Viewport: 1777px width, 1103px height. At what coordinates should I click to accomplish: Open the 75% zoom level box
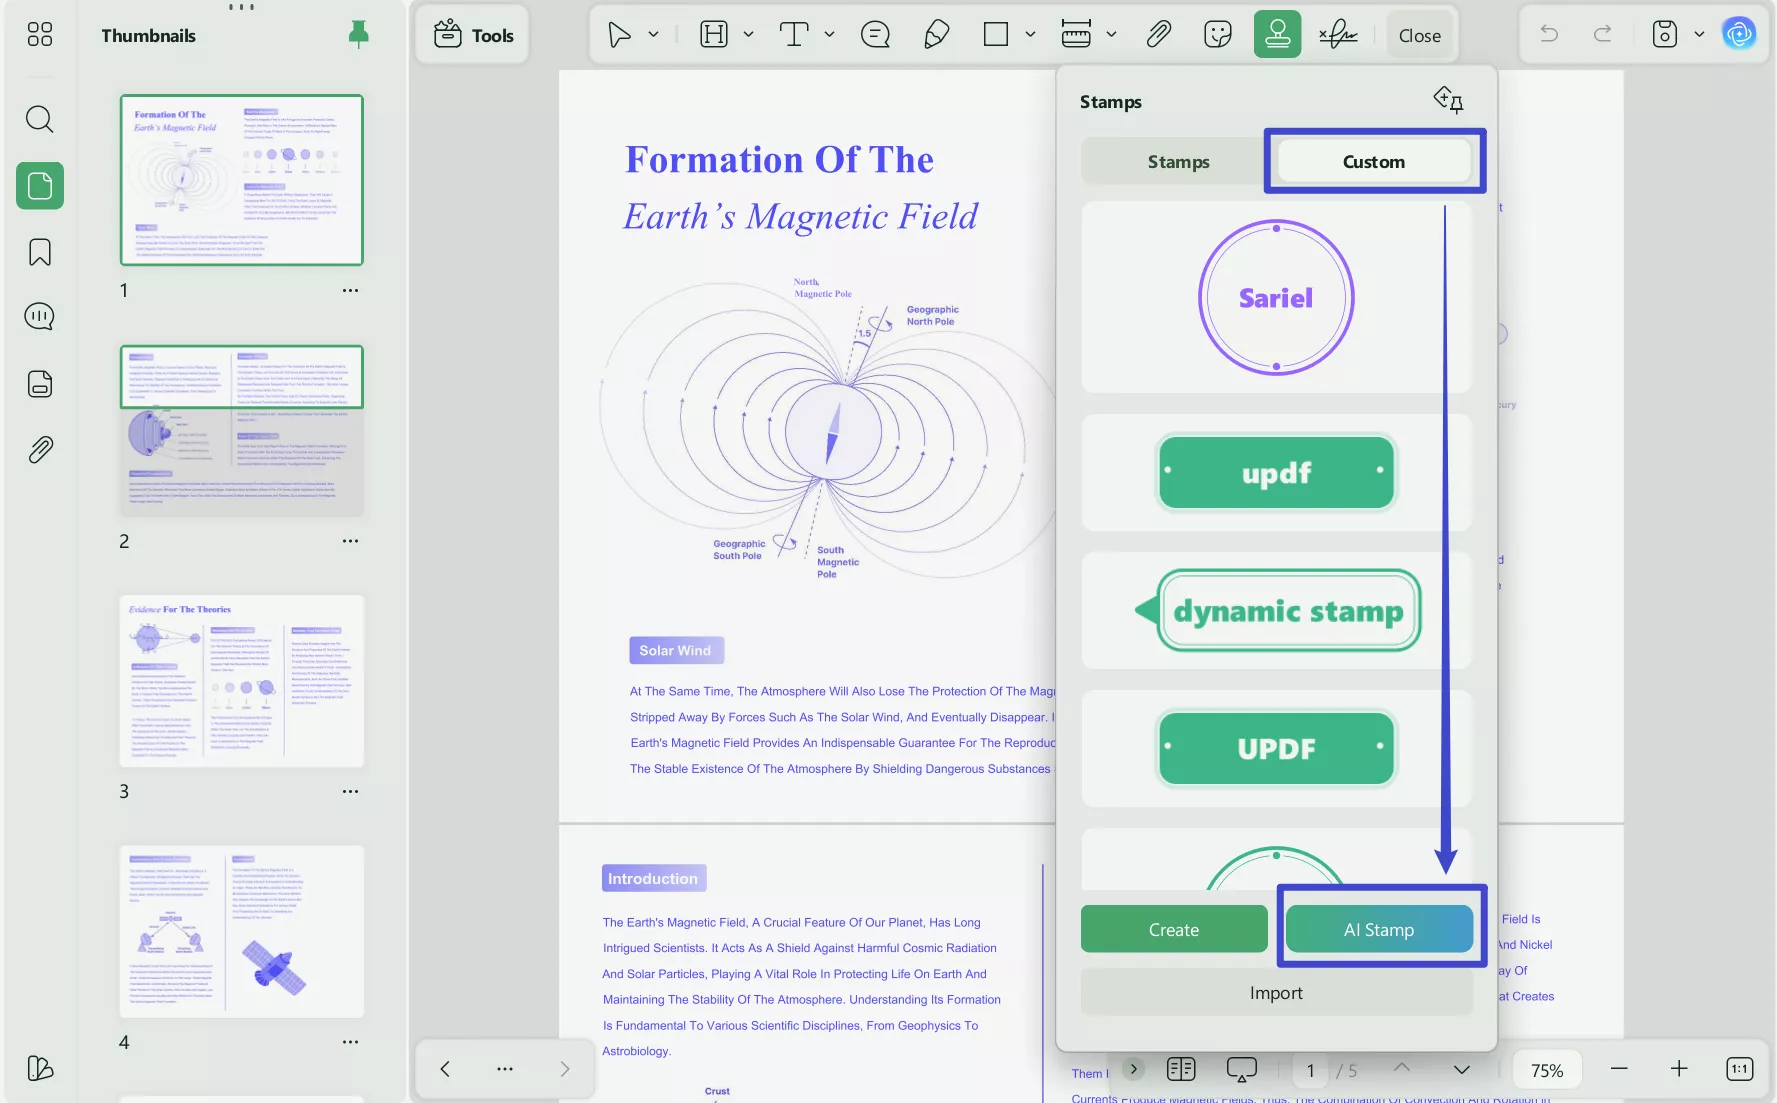coord(1546,1071)
